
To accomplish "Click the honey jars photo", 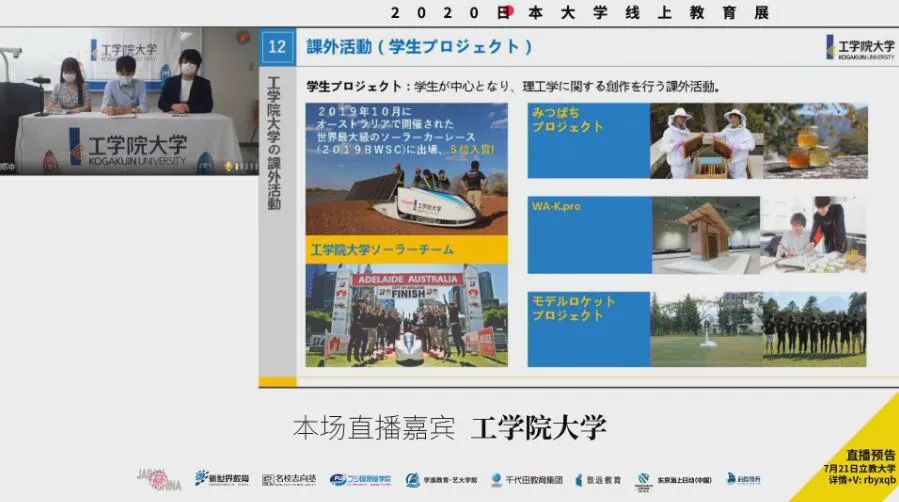I will coord(815,140).
